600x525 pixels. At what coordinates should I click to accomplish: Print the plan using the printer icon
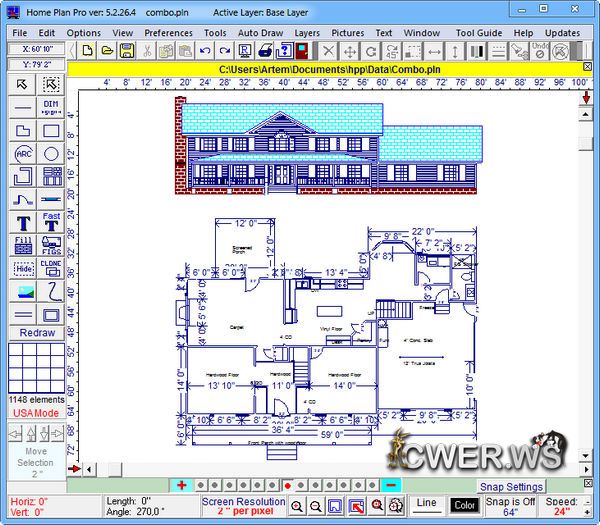coord(264,51)
